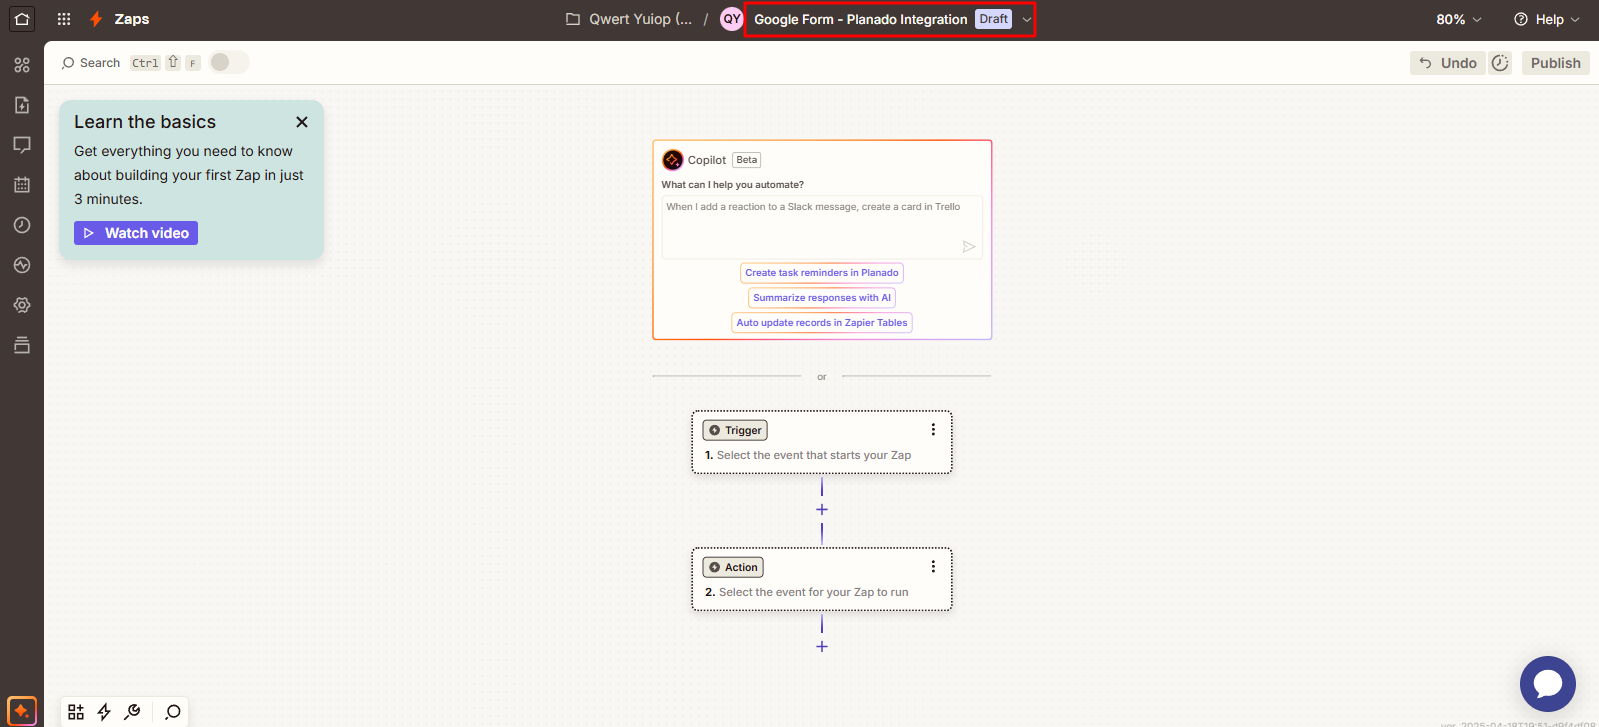
Task: Open the components sidebar icon
Action: (22, 65)
